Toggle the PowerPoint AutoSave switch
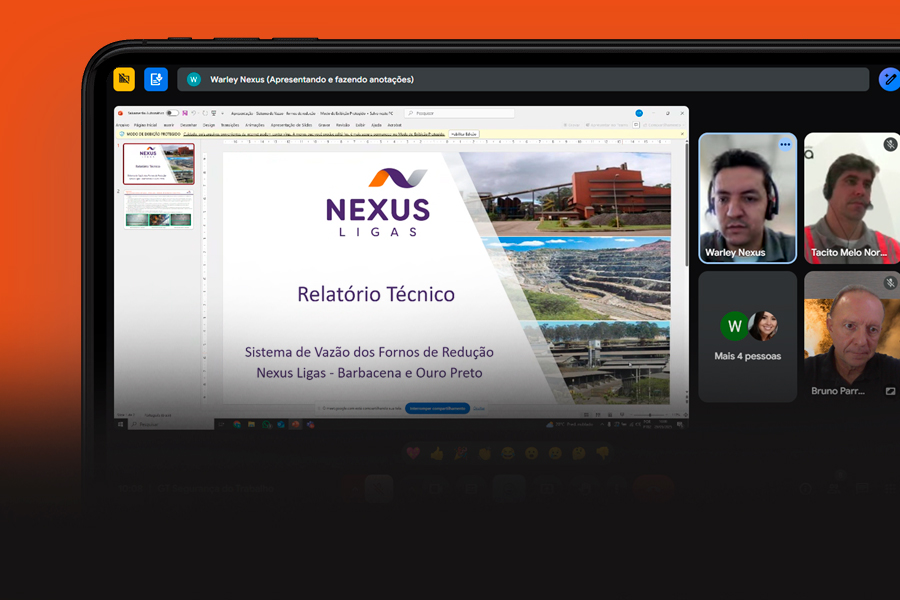This screenshot has width=900, height=600. coord(172,113)
